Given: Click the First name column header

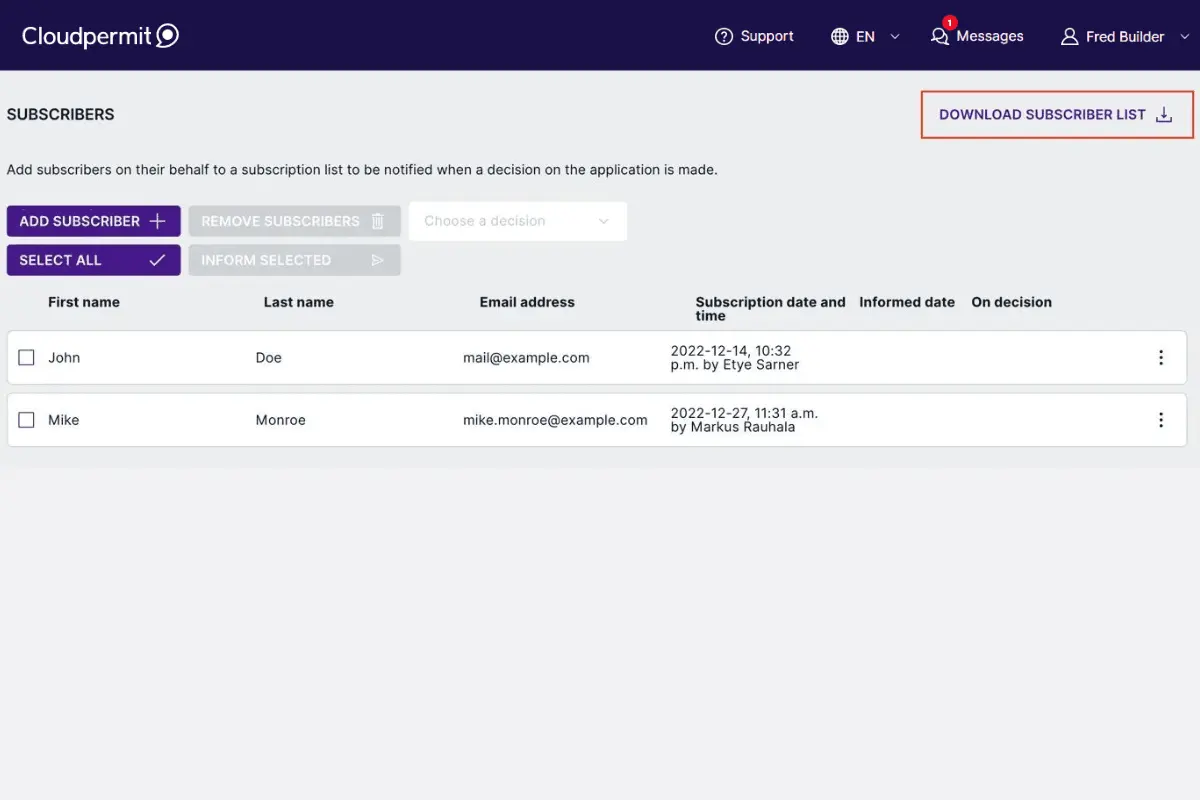Looking at the screenshot, I should pyautogui.click(x=84, y=302).
